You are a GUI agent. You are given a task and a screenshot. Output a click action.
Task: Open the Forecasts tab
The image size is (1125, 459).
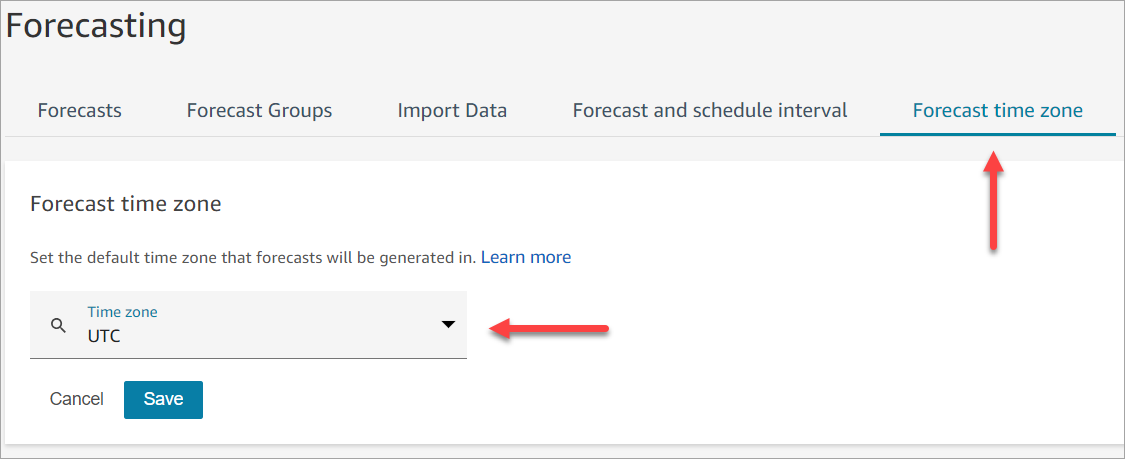click(x=80, y=110)
